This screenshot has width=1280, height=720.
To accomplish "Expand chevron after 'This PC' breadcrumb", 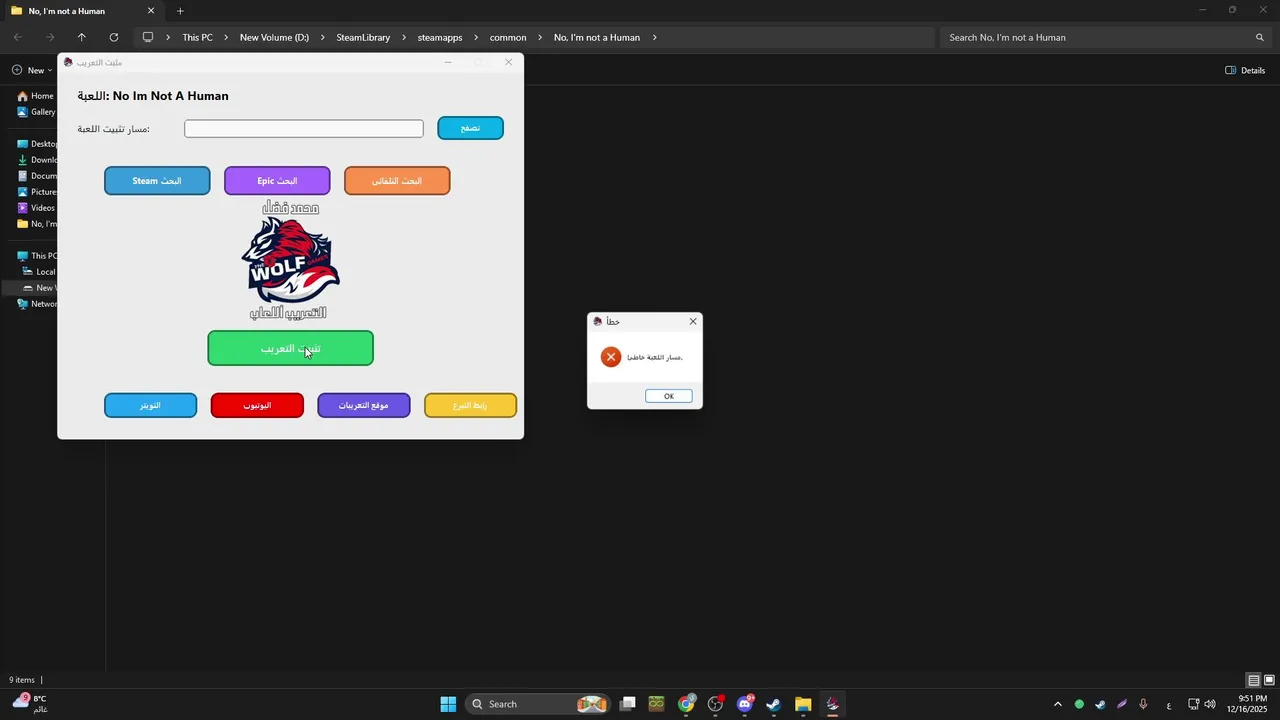I will pos(227,37).
